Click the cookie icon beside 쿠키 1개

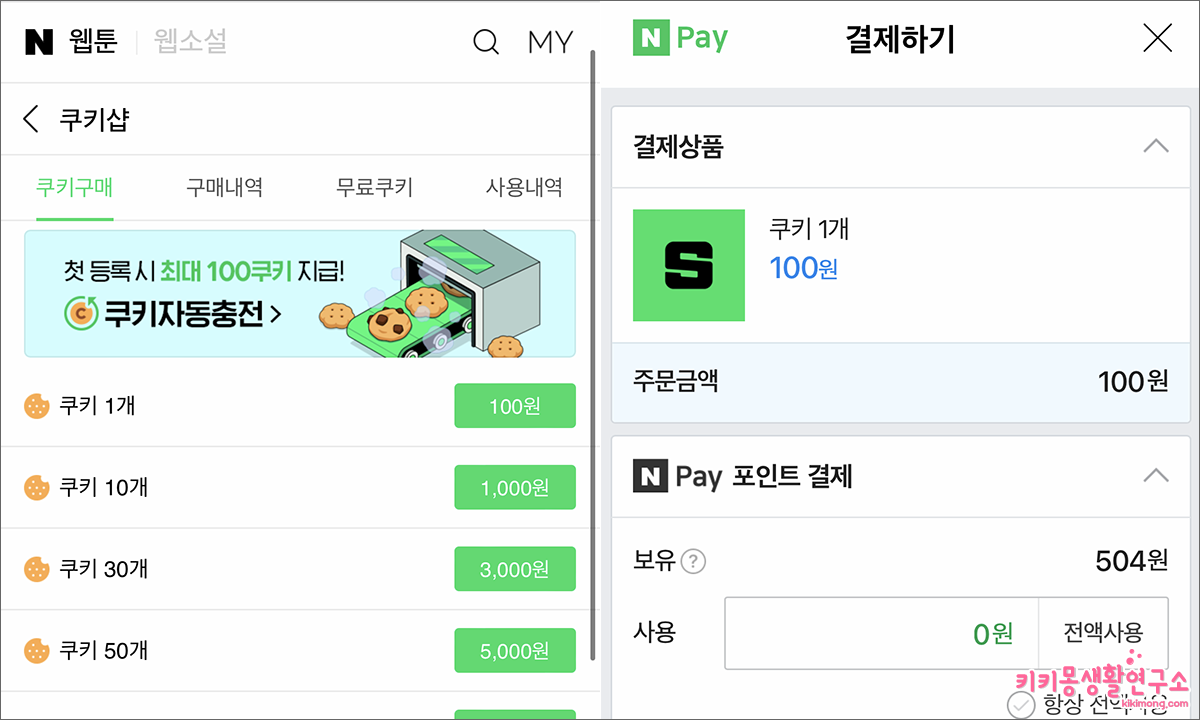click(x=37, y=405)
